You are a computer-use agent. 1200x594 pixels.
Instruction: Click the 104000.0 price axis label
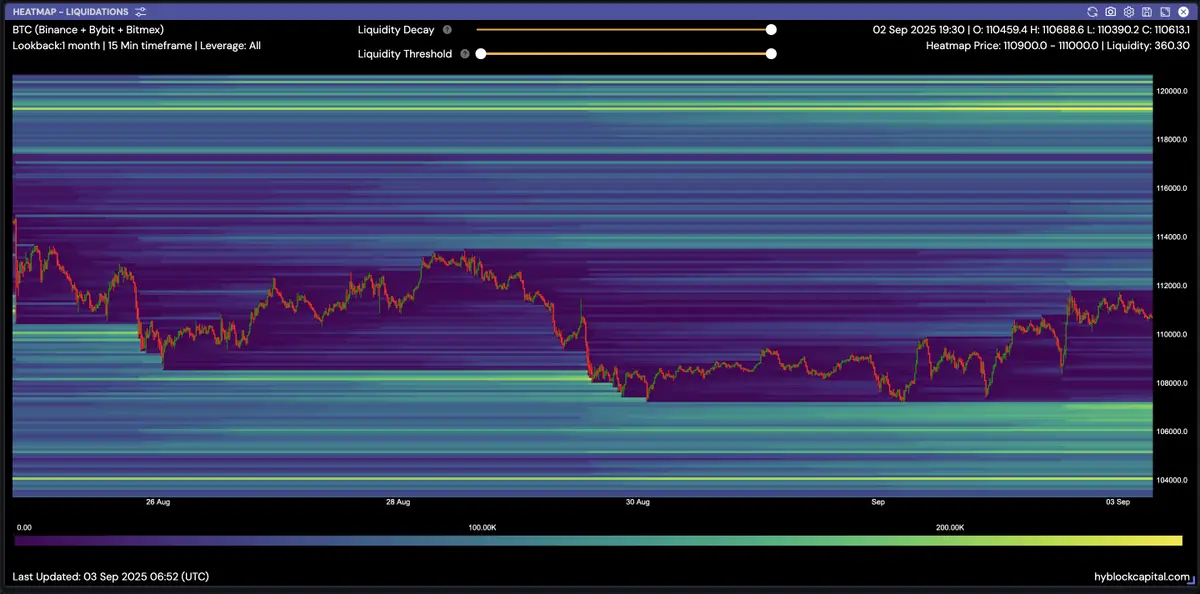[1173, 480]
